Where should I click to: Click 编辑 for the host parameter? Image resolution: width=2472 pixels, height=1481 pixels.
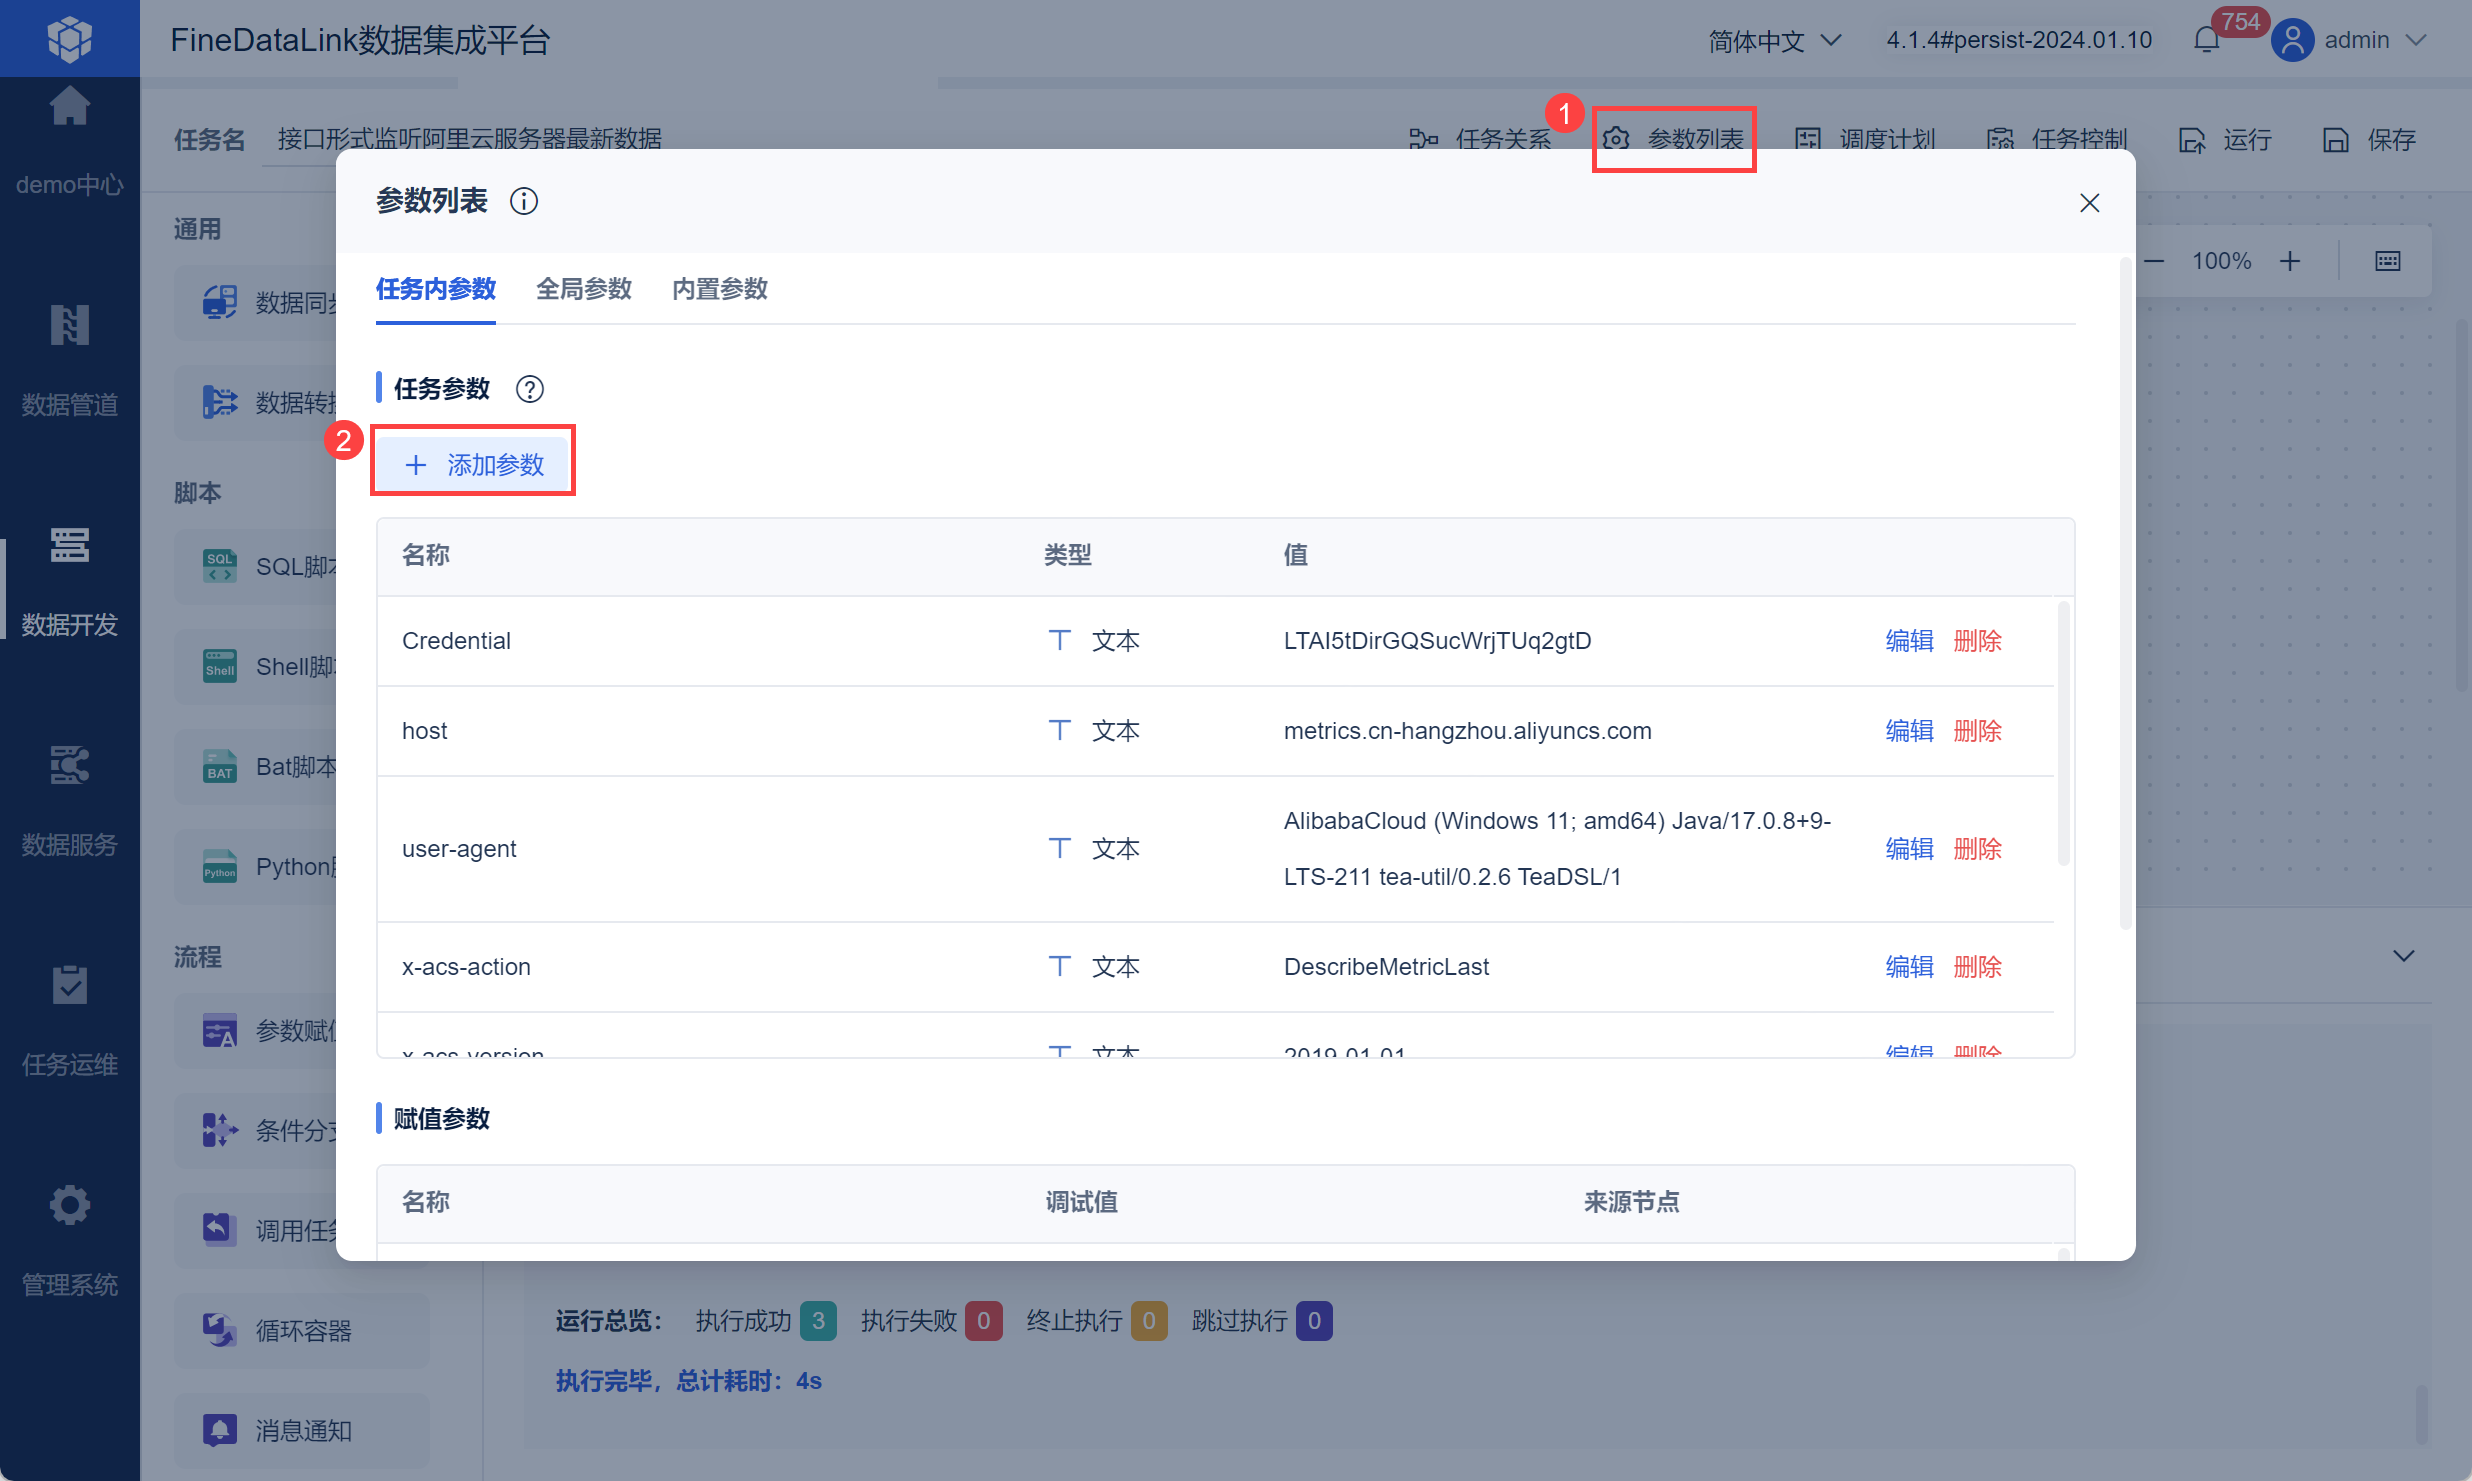coord(1909,731)
